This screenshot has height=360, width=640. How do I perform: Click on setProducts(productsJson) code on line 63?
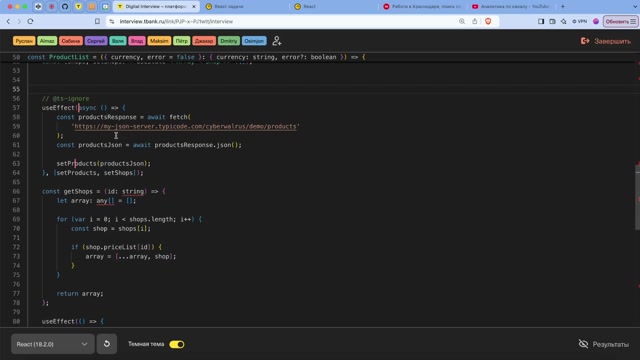click(103, 163)
